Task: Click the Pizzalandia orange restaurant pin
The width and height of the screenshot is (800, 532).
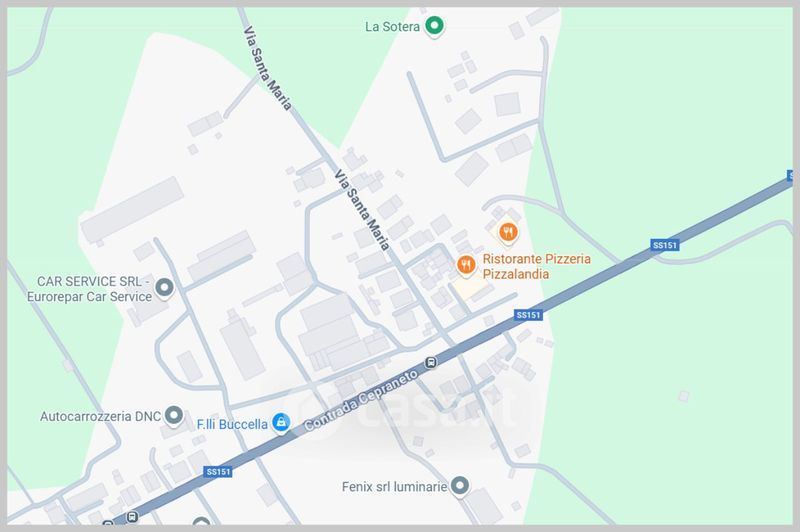Action: click(x=466, y=266)
